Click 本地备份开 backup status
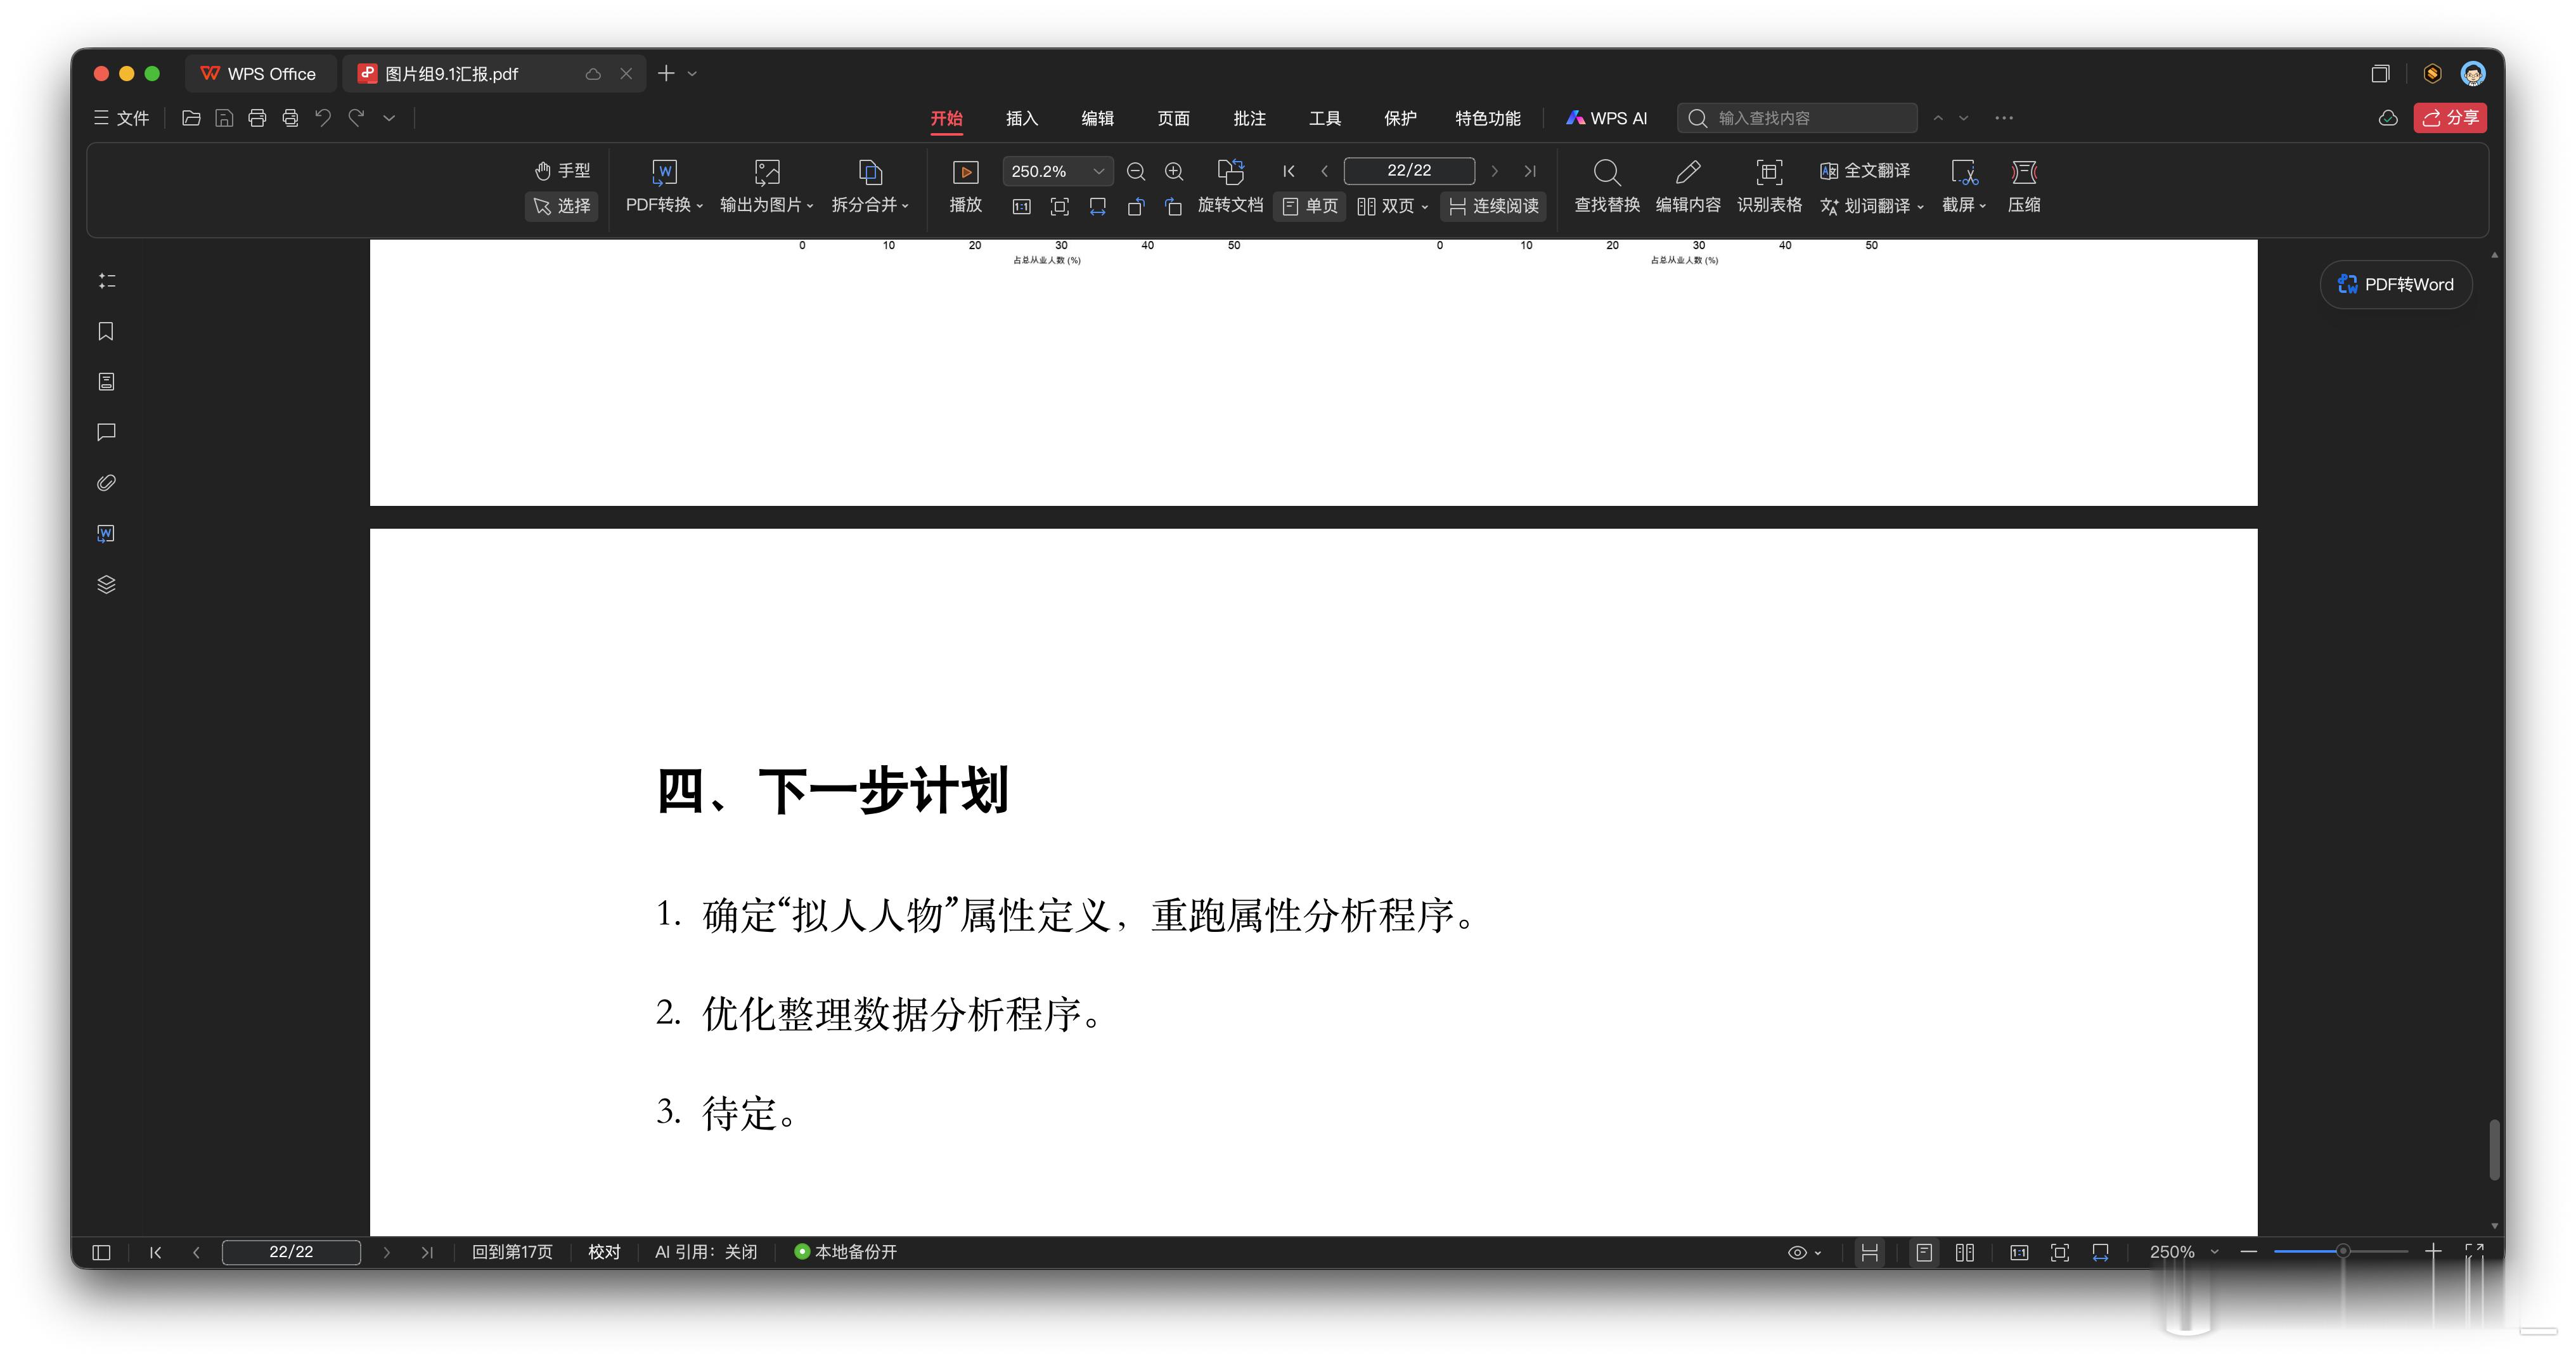The image size is (2576, 1363). click(845, 1252)
